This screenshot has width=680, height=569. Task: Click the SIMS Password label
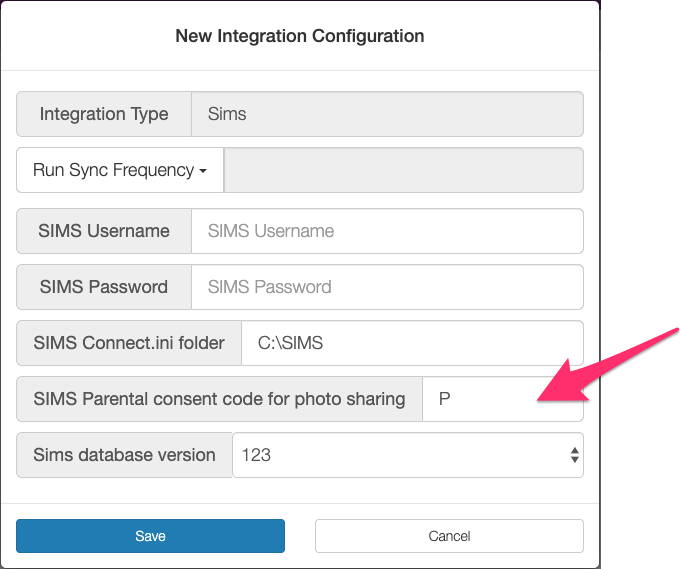pyautogui.click(x=104, y=287)
